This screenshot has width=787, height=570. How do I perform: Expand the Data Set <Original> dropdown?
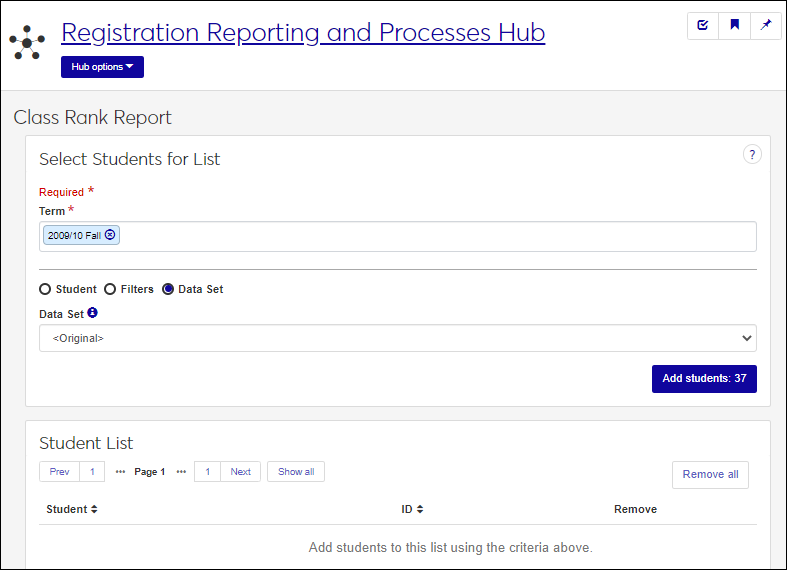[397, 338]
